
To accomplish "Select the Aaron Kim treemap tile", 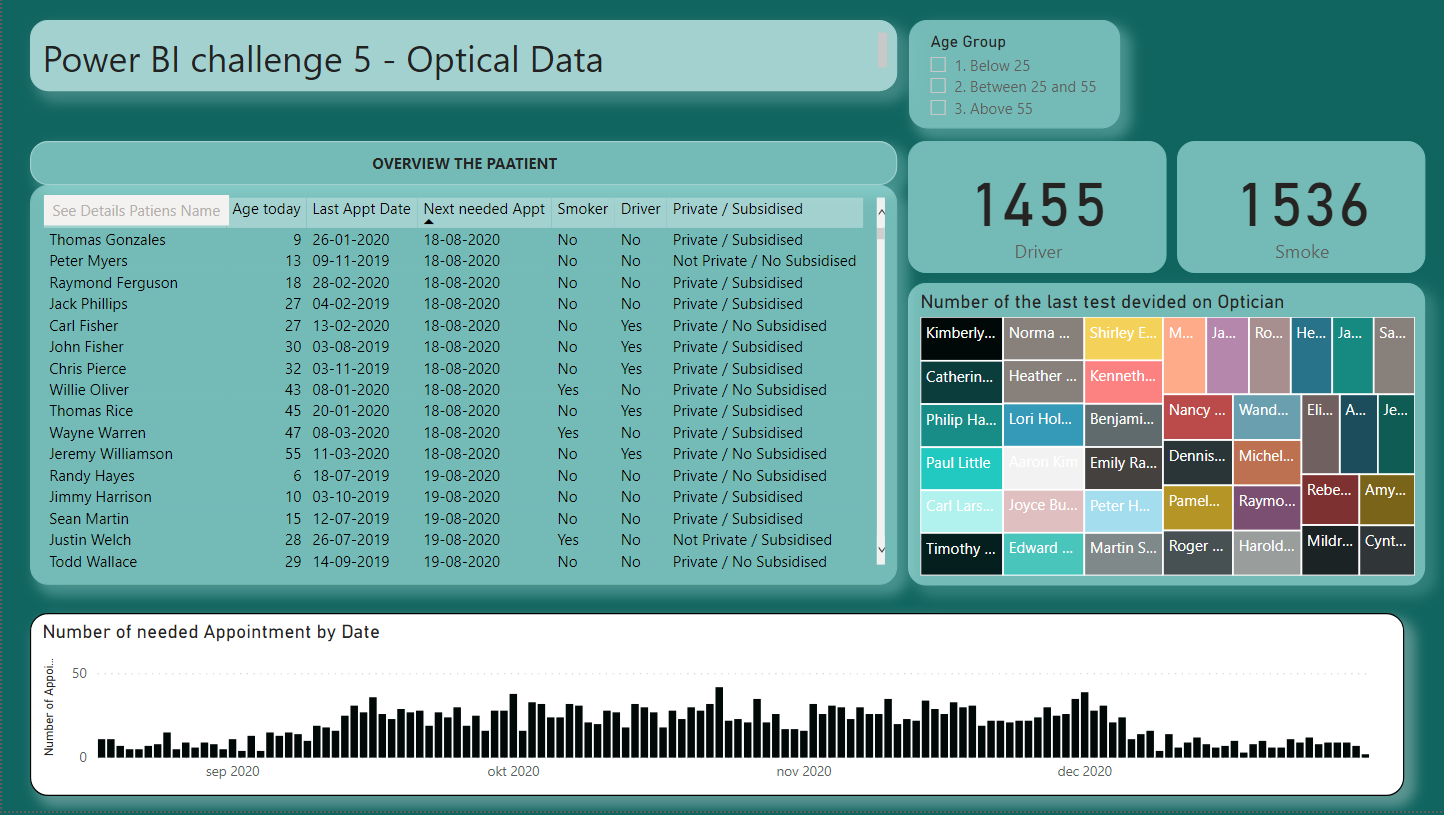I will (x=1043, y=468).
